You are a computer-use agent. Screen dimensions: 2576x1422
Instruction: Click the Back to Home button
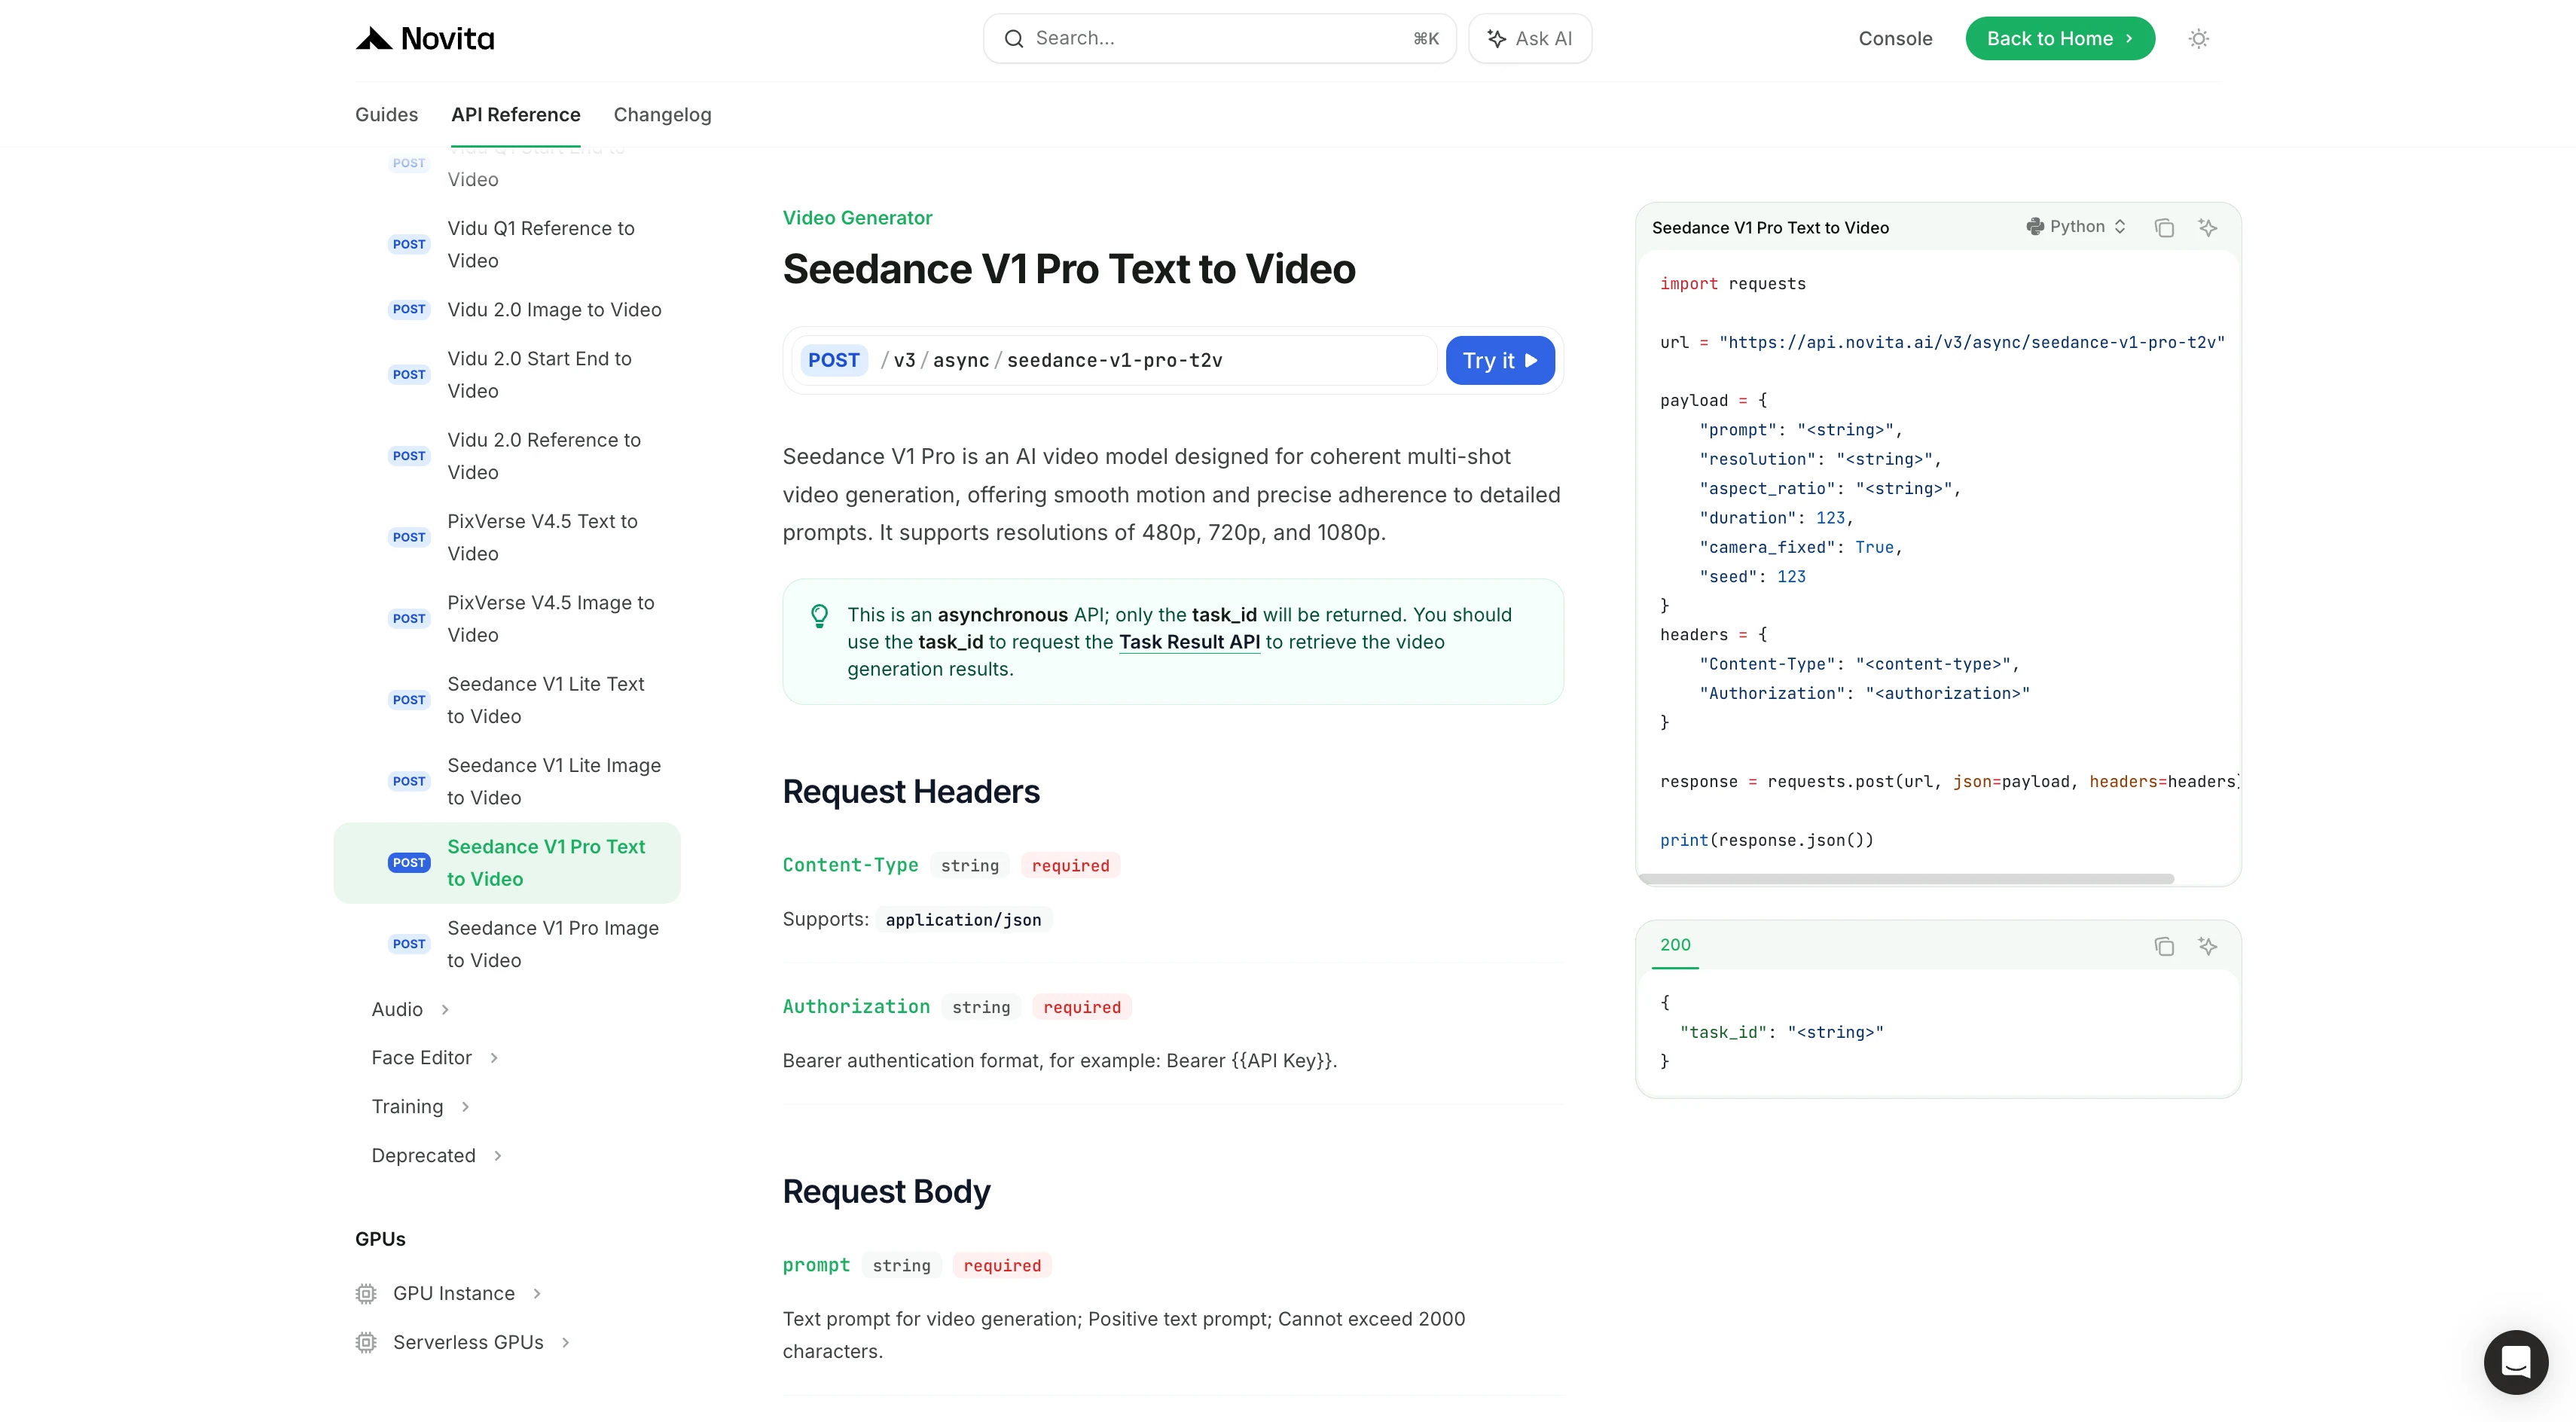2060,39
